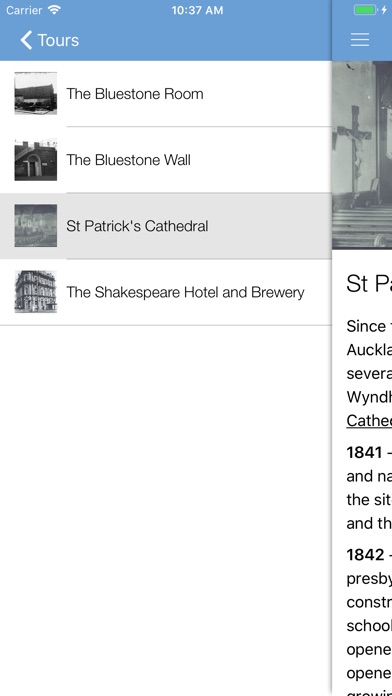Tap the back chevron beside Tours
This screenshot has width=392, height=696.
pyautogui.click(x=26, y=40)
